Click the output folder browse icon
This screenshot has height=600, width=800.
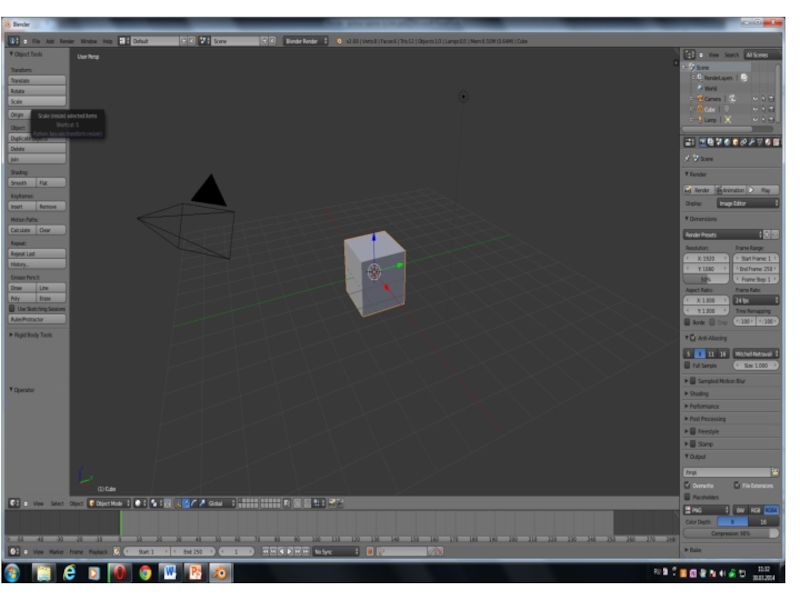pyautogui.click(x=775, y=472)
